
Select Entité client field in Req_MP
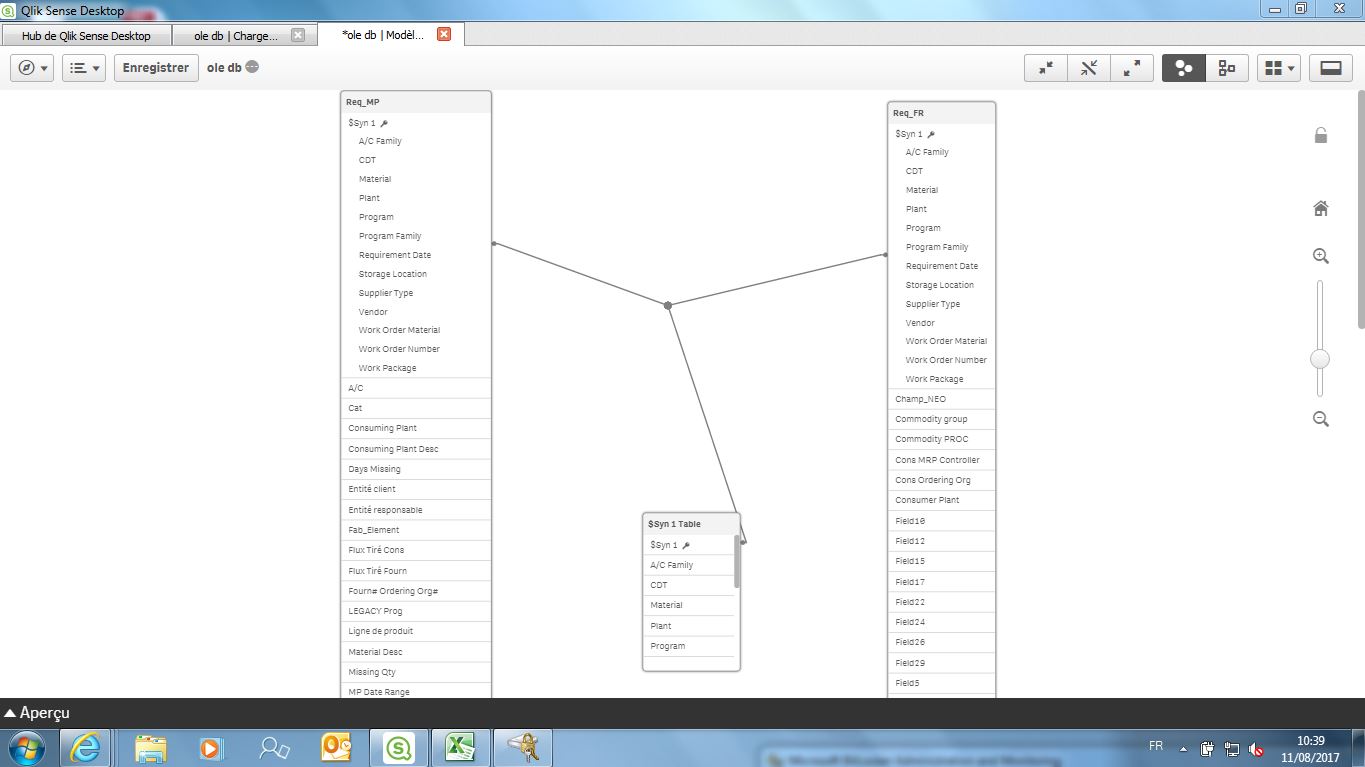(416, 489)
